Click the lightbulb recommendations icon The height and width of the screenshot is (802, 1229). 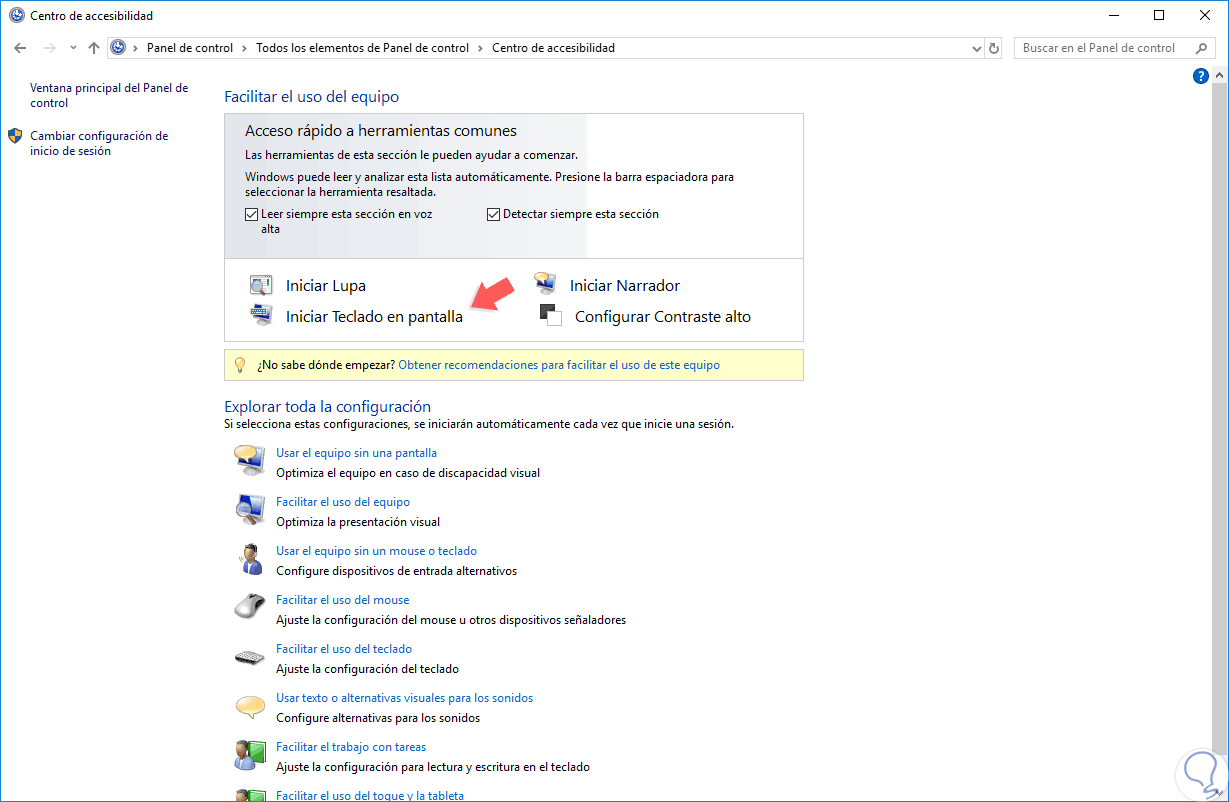(x=239, y=365)
